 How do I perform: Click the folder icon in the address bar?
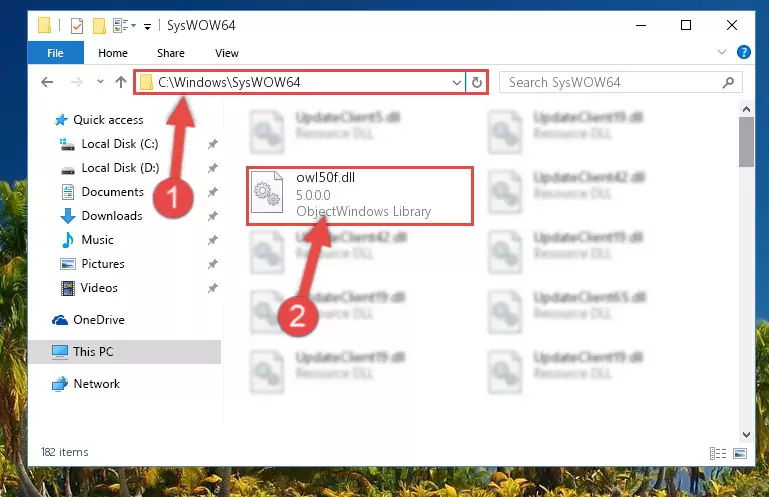(146, 82)
